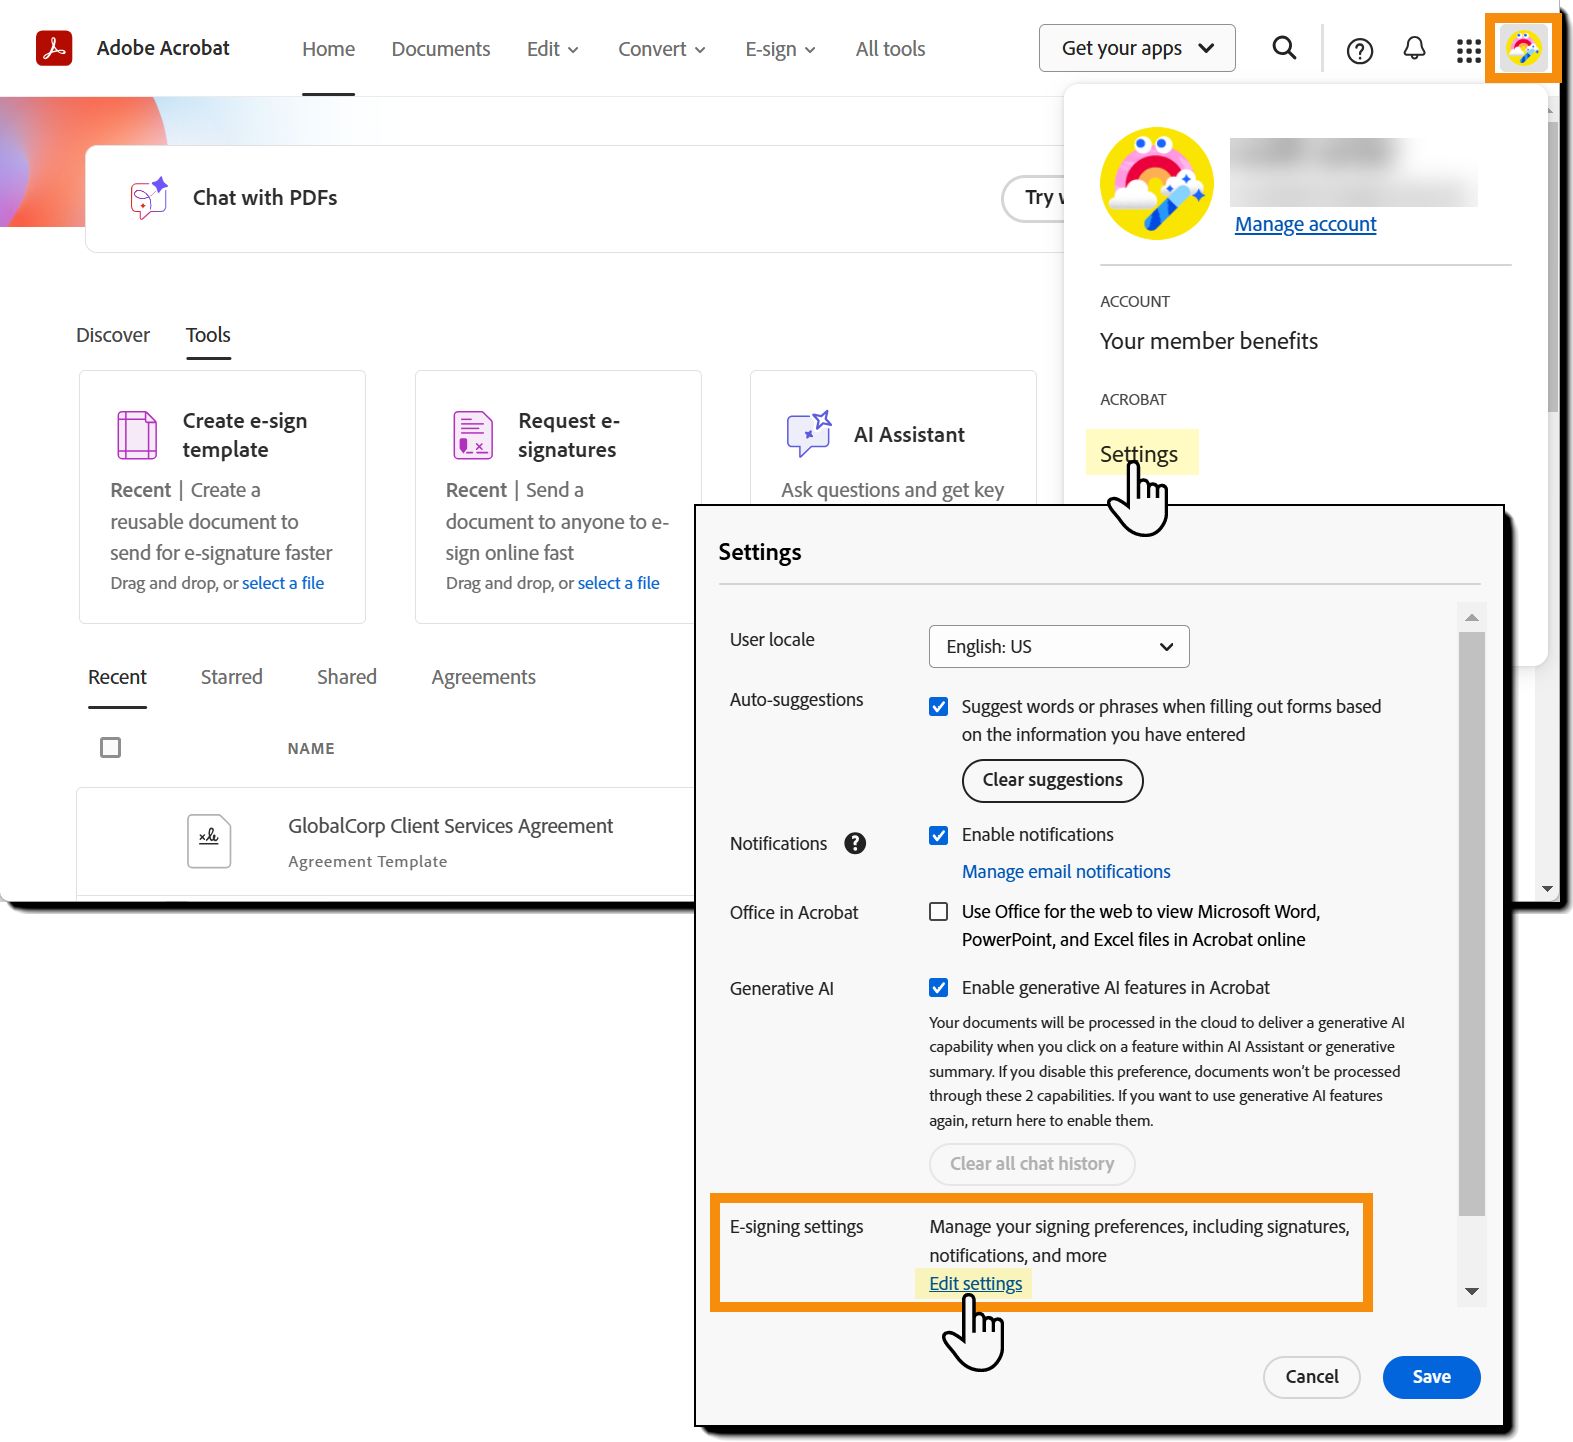Expand the Get your apps dropdown
The image size is (1573, 1442).
(1137, 48)
